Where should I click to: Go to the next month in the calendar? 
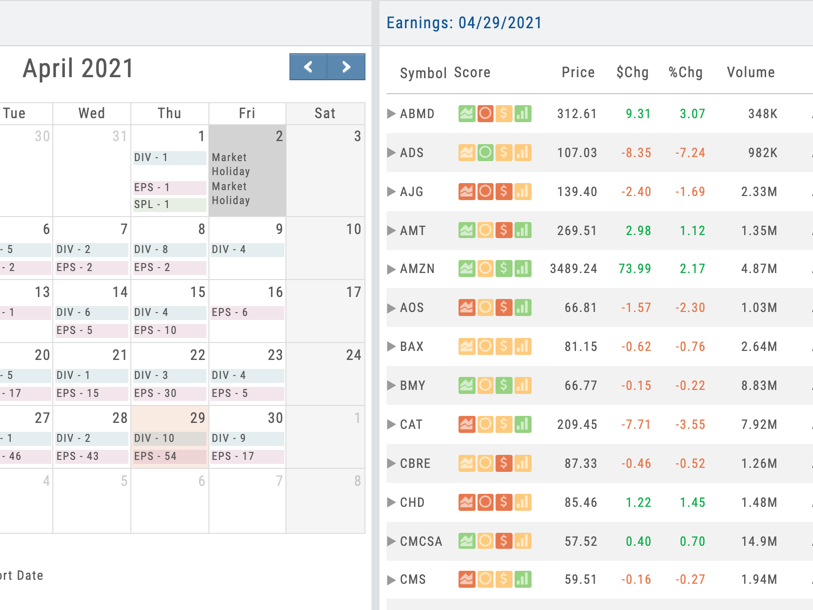346,67
